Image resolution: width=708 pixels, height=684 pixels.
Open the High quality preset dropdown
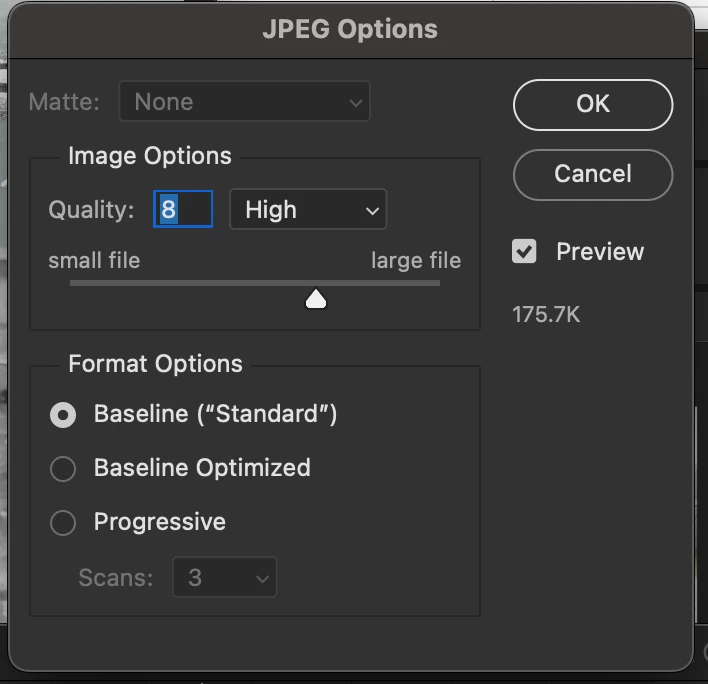pyautogui.click(x=307, y=210)
